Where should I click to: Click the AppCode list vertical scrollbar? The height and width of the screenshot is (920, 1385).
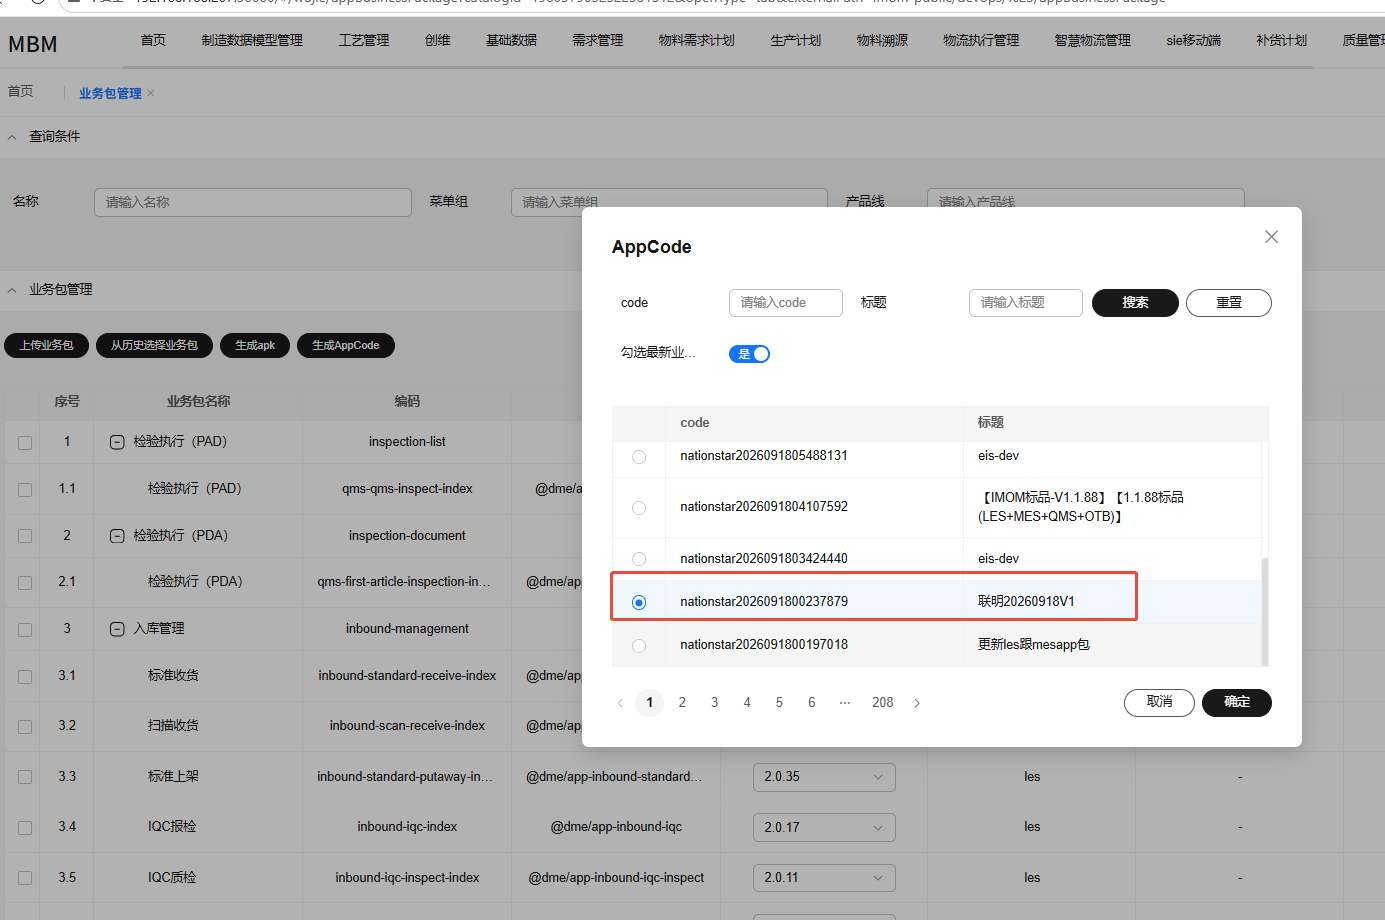[x=1265, y=611]
